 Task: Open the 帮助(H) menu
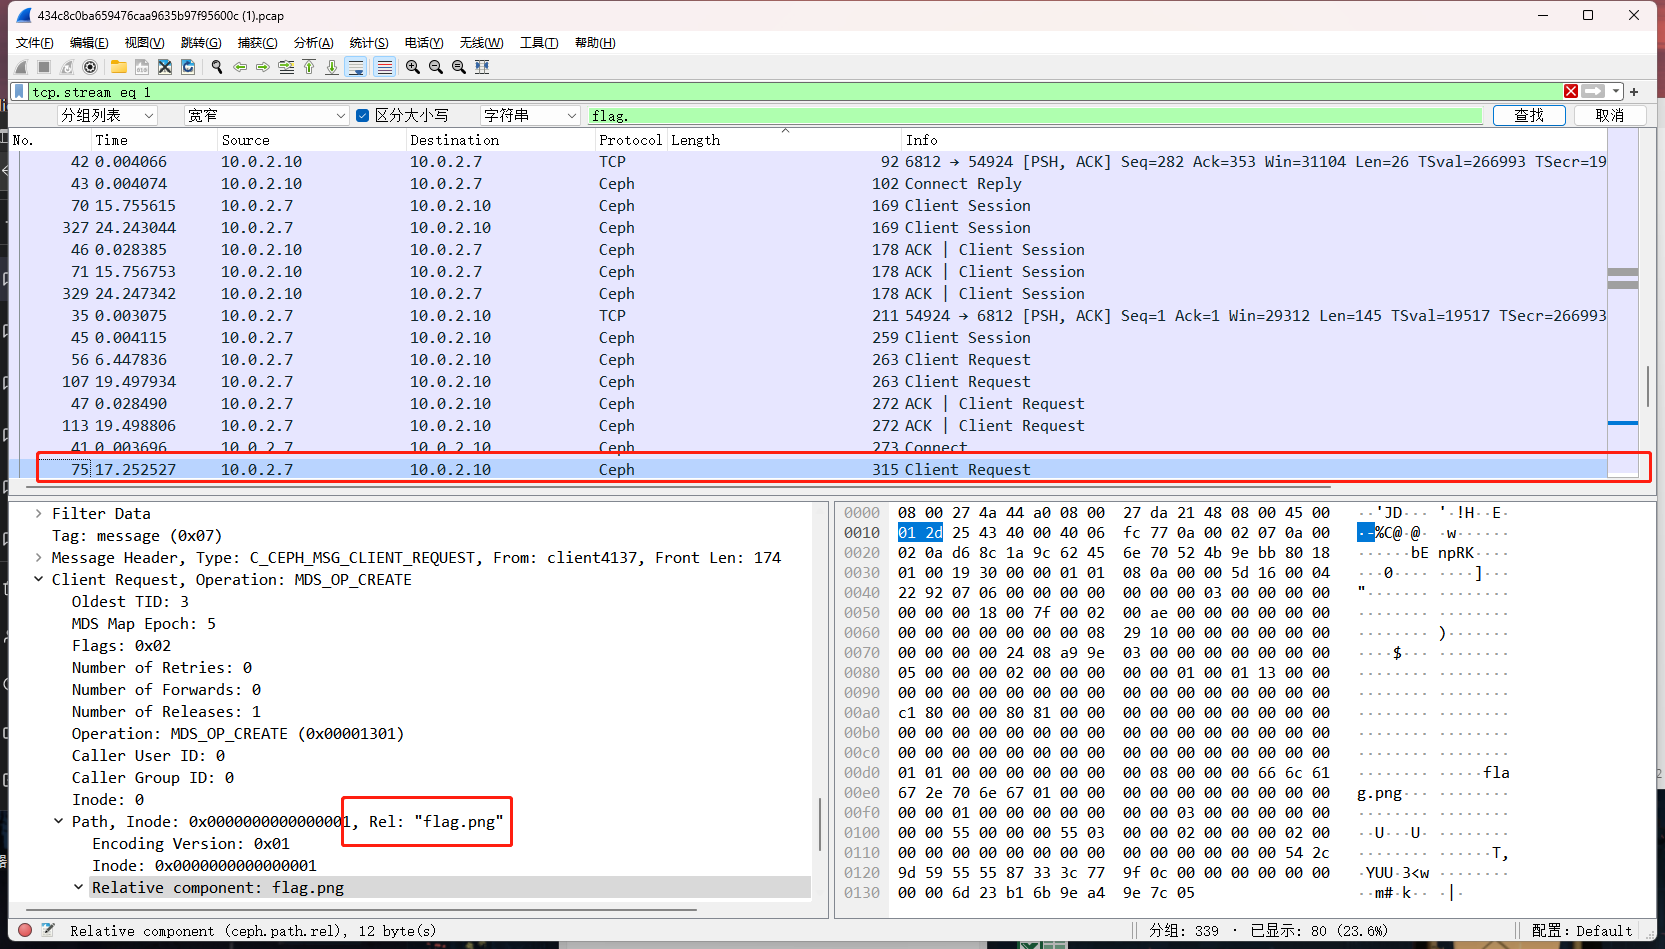[x=595, y=43]
